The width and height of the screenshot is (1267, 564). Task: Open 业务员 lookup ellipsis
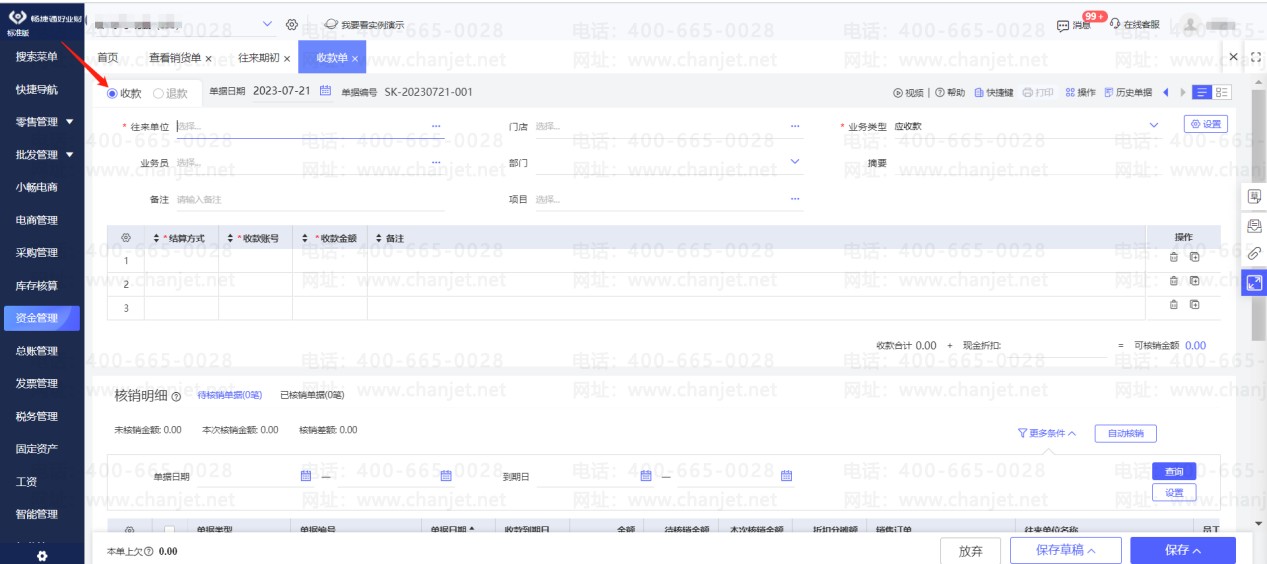(436, 162)
